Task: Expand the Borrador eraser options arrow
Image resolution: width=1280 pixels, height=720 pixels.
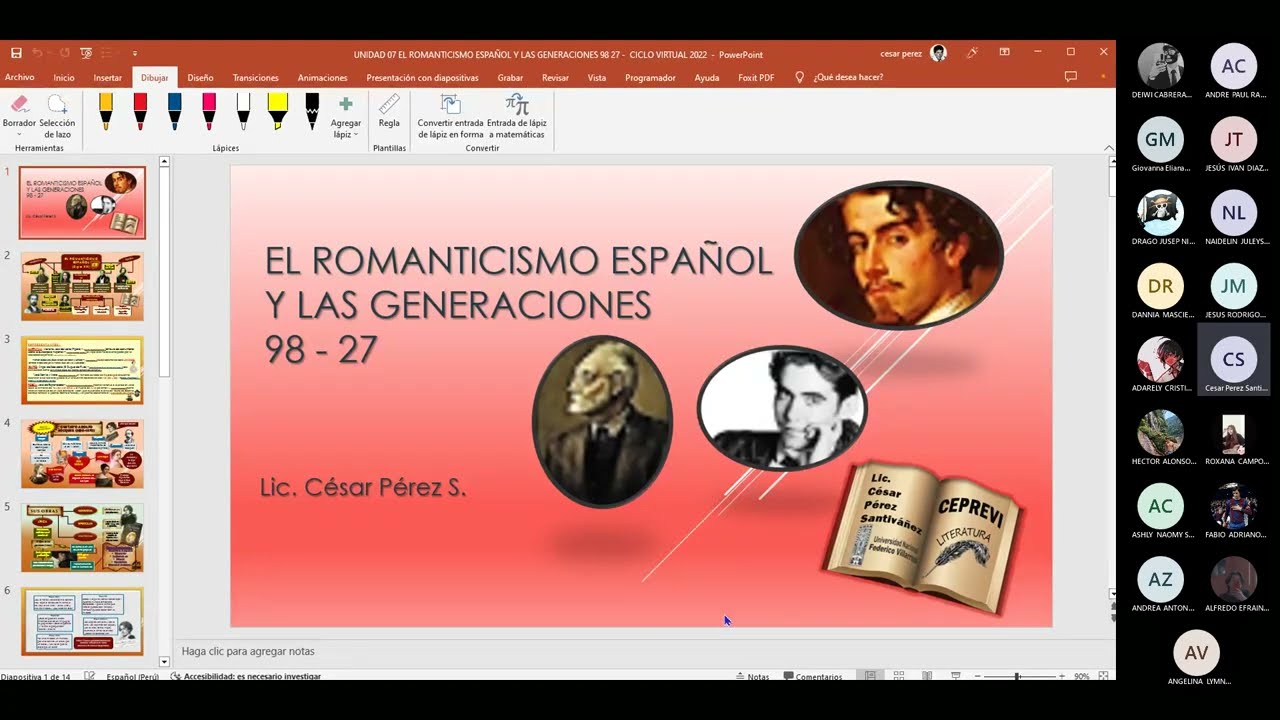Action: coord(19,134)
